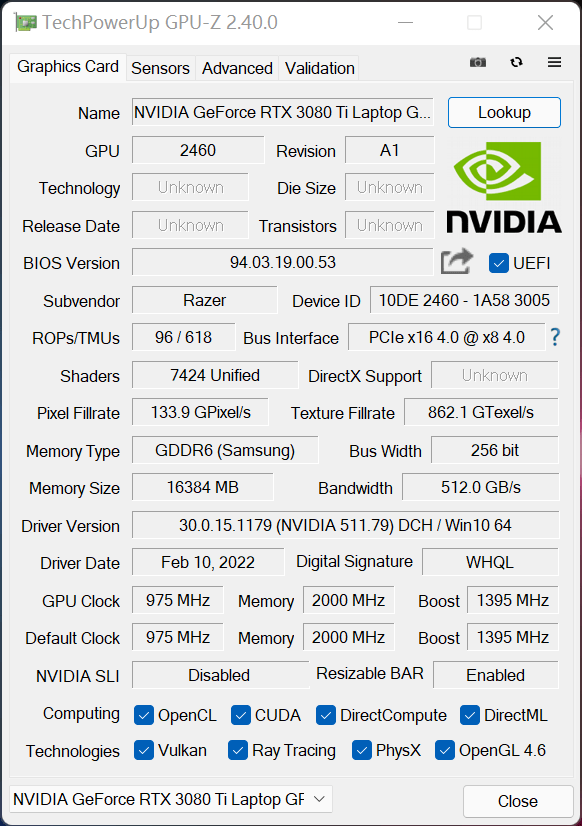Uncheck the CUDA checkbox
The image size is (582, 826).
pyautogui.click(x=240, y=715)
